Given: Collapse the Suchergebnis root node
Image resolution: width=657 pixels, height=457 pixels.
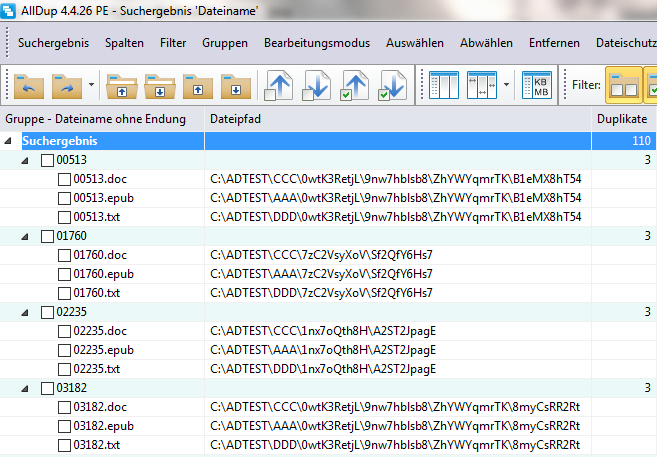Looking at the screenshot, I should (x=10, y=141).
